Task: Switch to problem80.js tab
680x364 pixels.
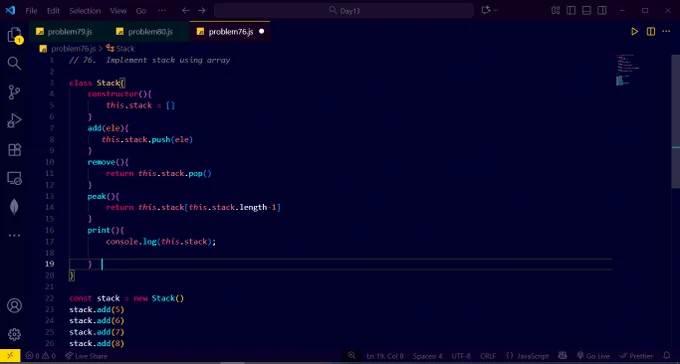Action: coord(150,32)
